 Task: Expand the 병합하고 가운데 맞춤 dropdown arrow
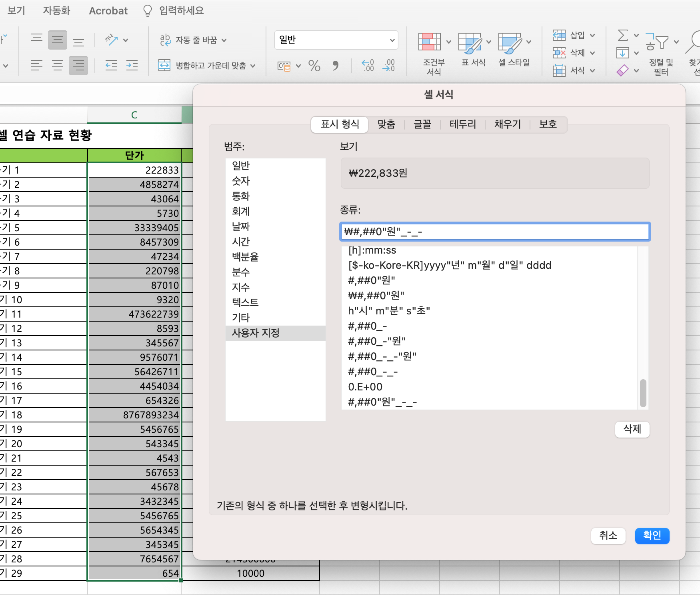coord(252,66)
